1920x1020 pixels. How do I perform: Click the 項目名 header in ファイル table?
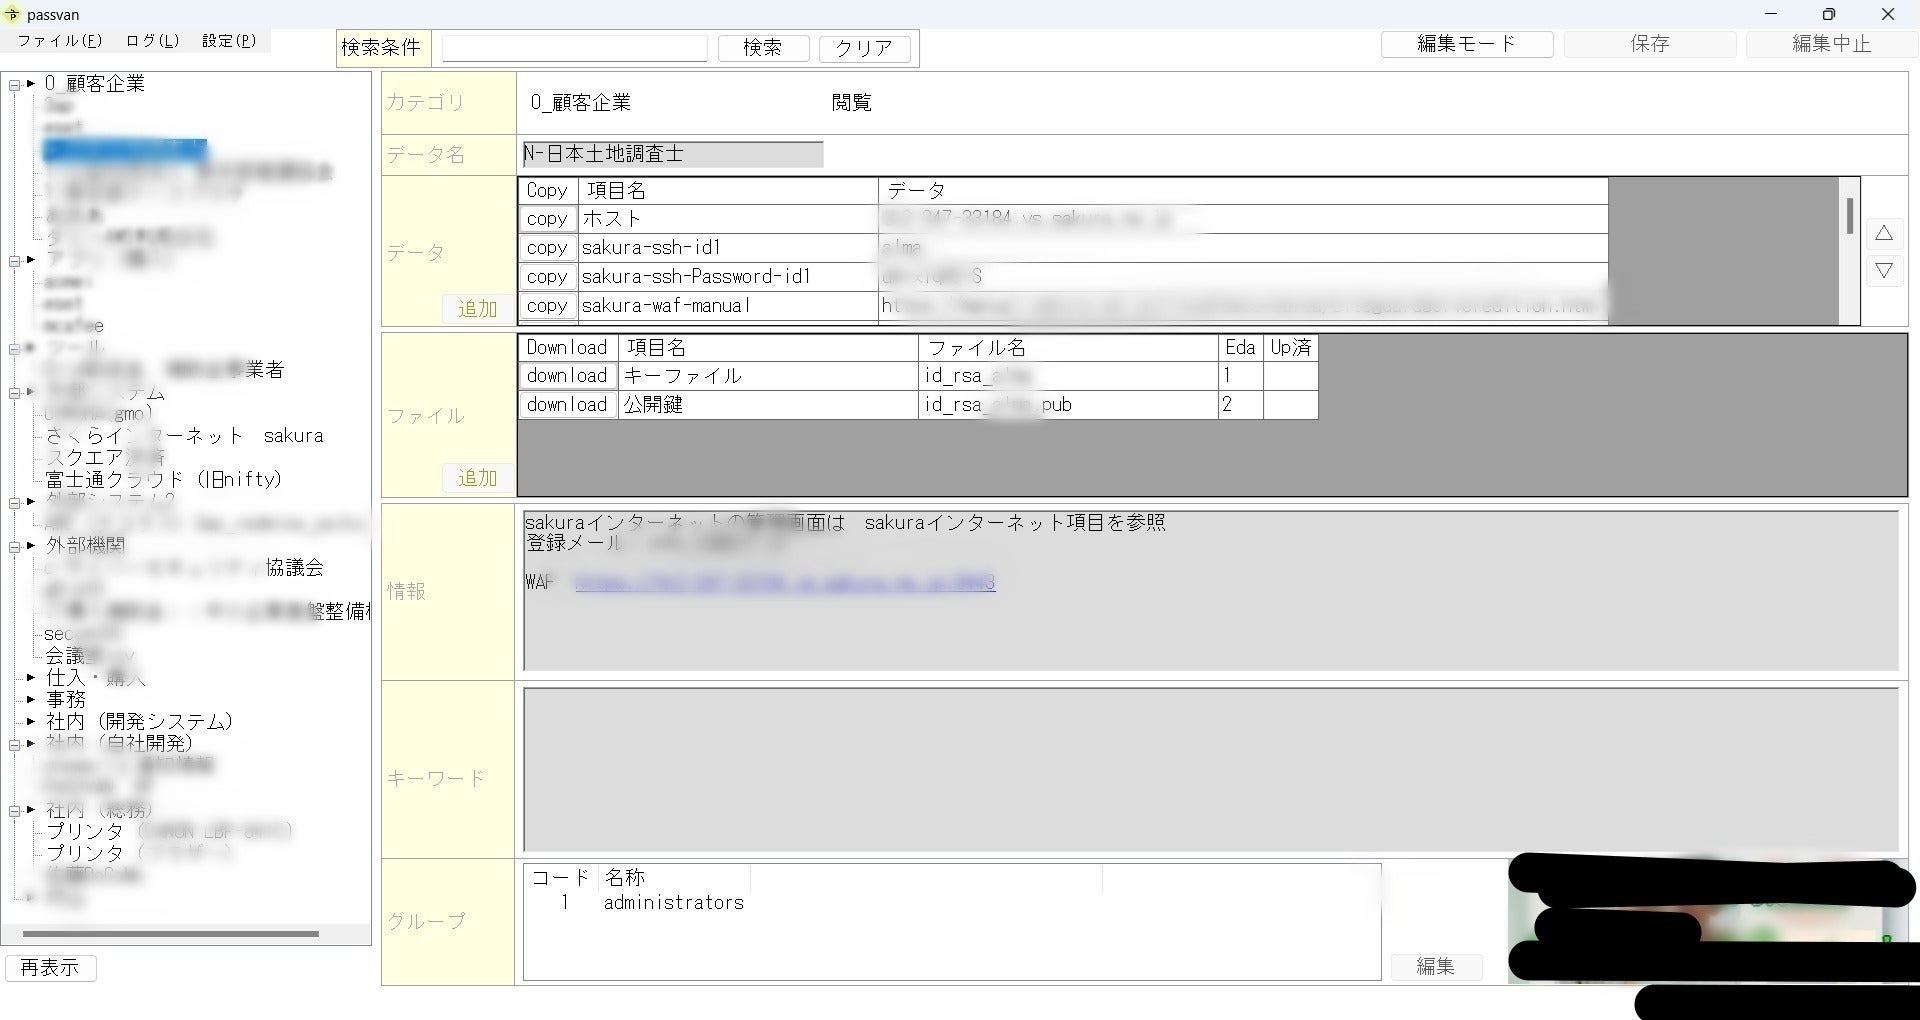click(768, 348)
